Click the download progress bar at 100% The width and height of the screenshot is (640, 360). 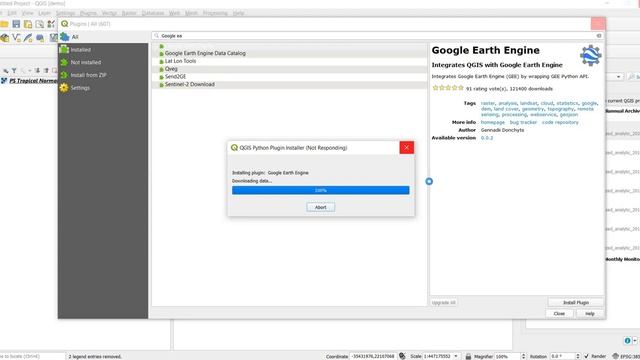pos(320,190)
